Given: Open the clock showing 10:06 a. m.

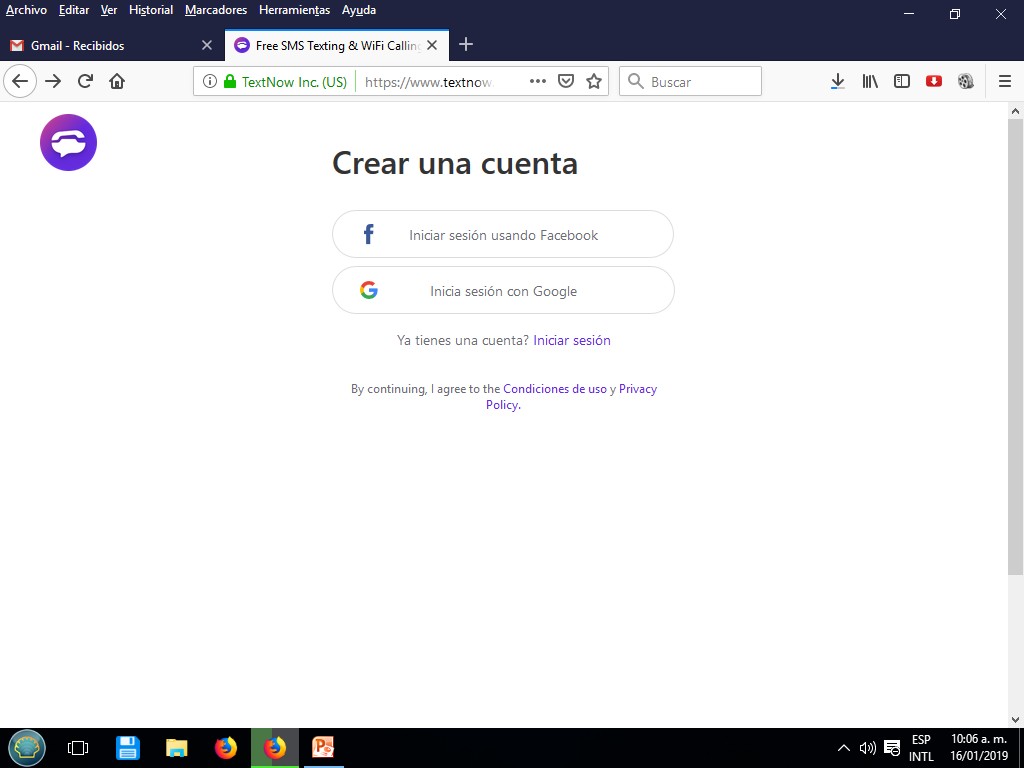Looking at the screenshot, I should tap(979, 748).
